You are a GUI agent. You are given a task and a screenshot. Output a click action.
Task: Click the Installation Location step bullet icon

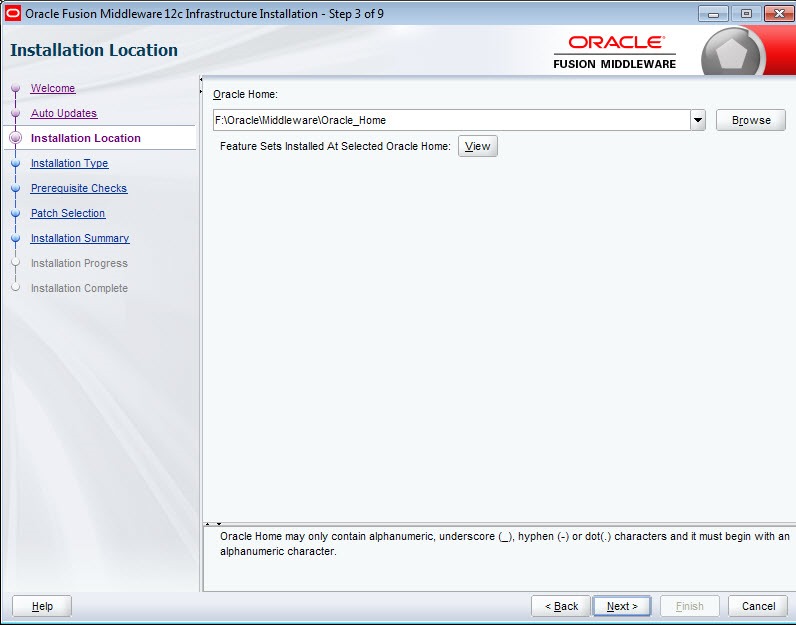tap(16, 138)
